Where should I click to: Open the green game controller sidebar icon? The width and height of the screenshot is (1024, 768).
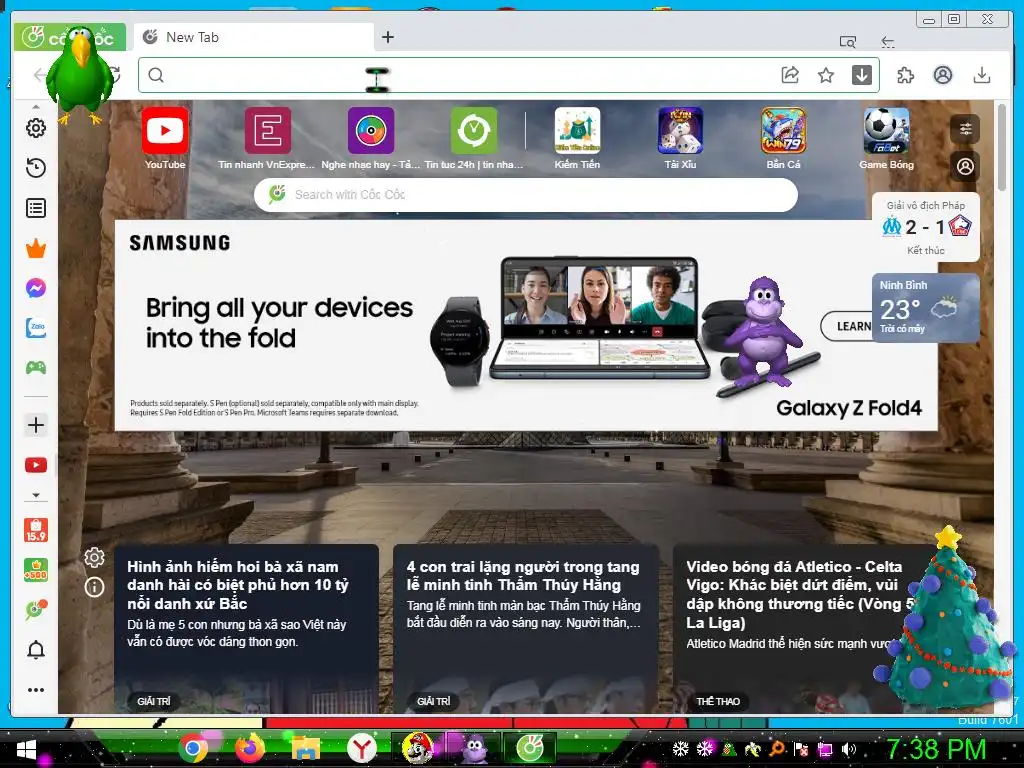[36, 368]
